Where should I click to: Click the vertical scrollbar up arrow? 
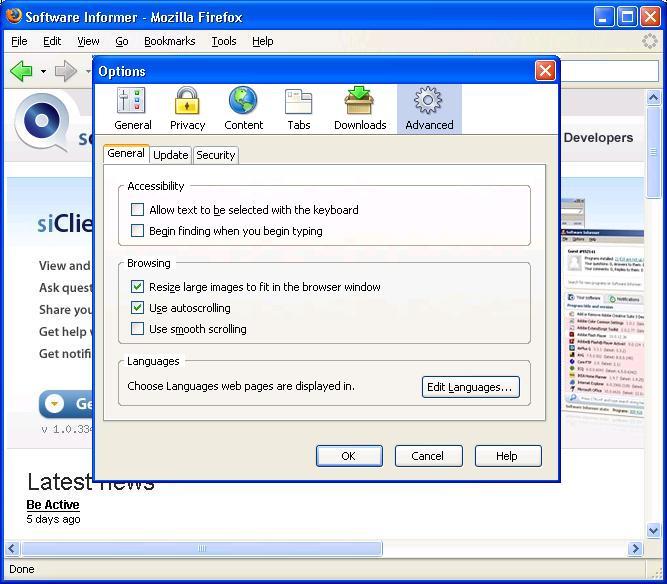tap(653, 98)
